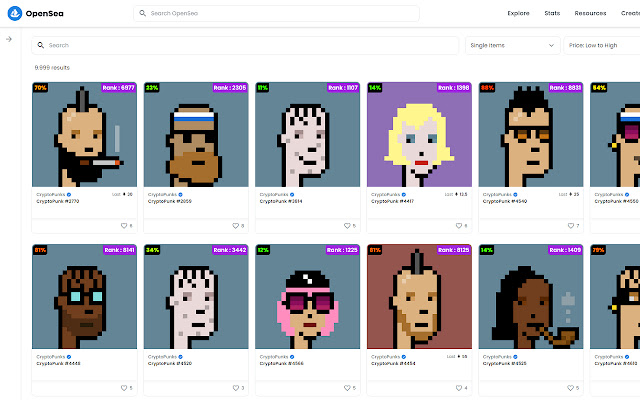Click CryptoPunks collection link under Rank 1107 card
The width and height of the screenshot is (640, 400).
tap(274, 194)
